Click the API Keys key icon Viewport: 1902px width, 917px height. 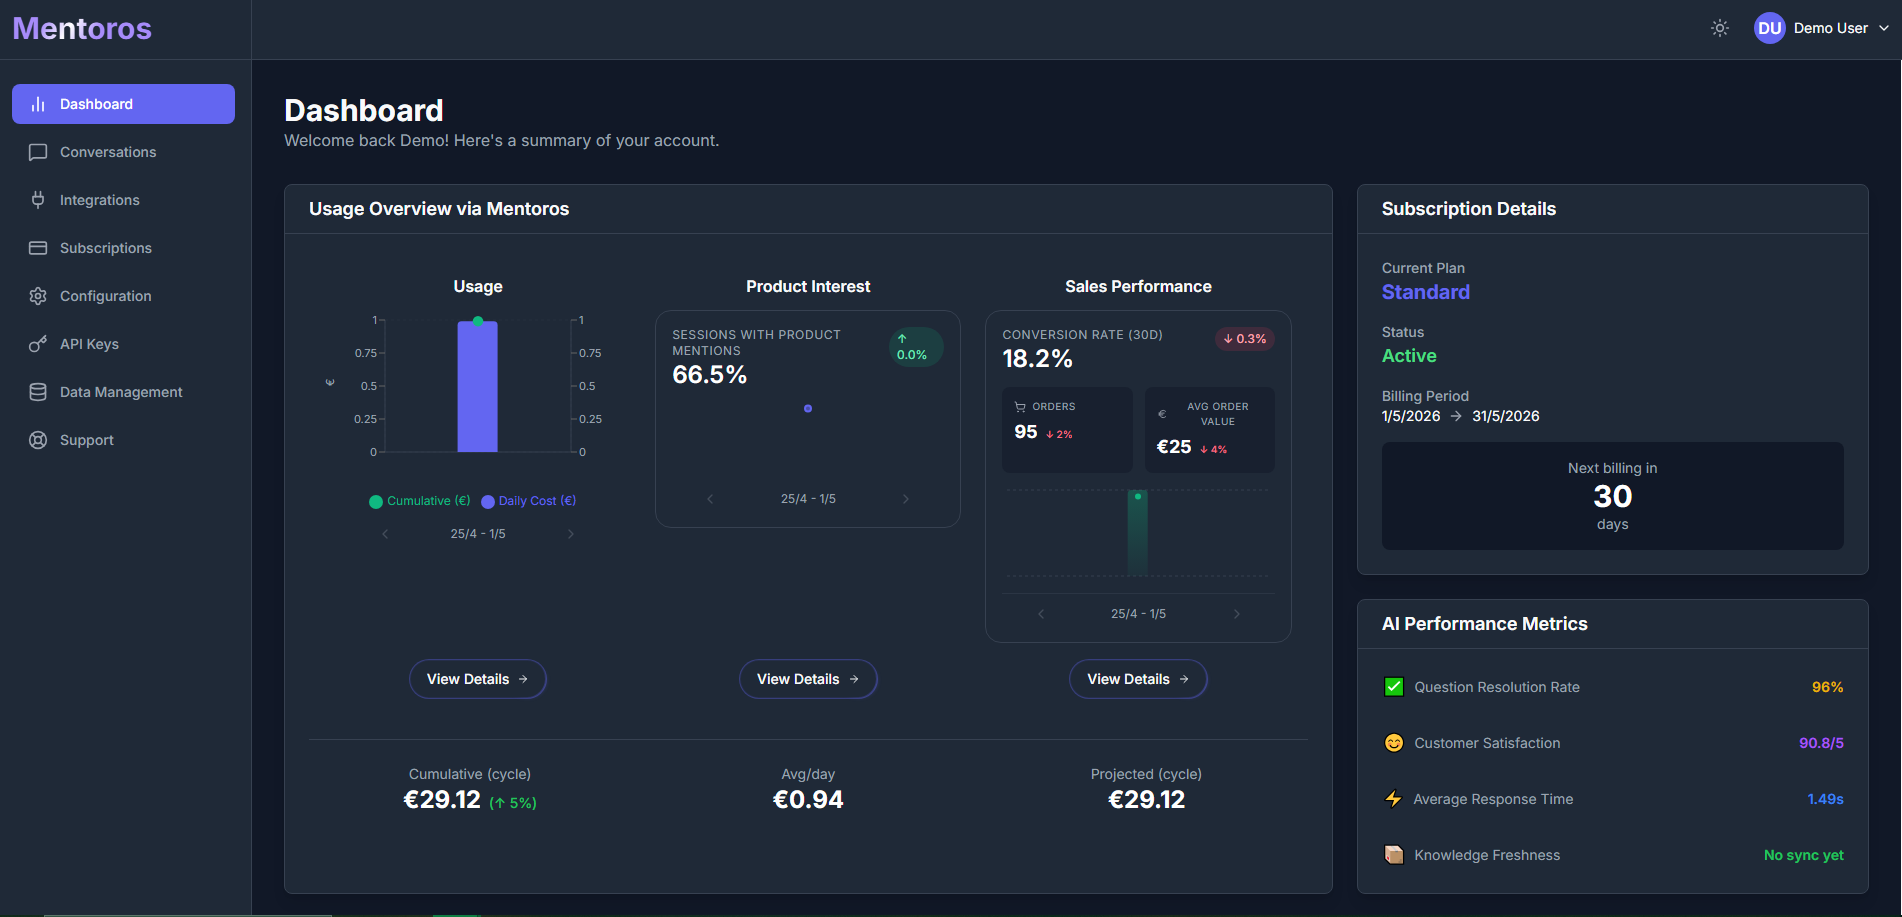tap(38, 344)
